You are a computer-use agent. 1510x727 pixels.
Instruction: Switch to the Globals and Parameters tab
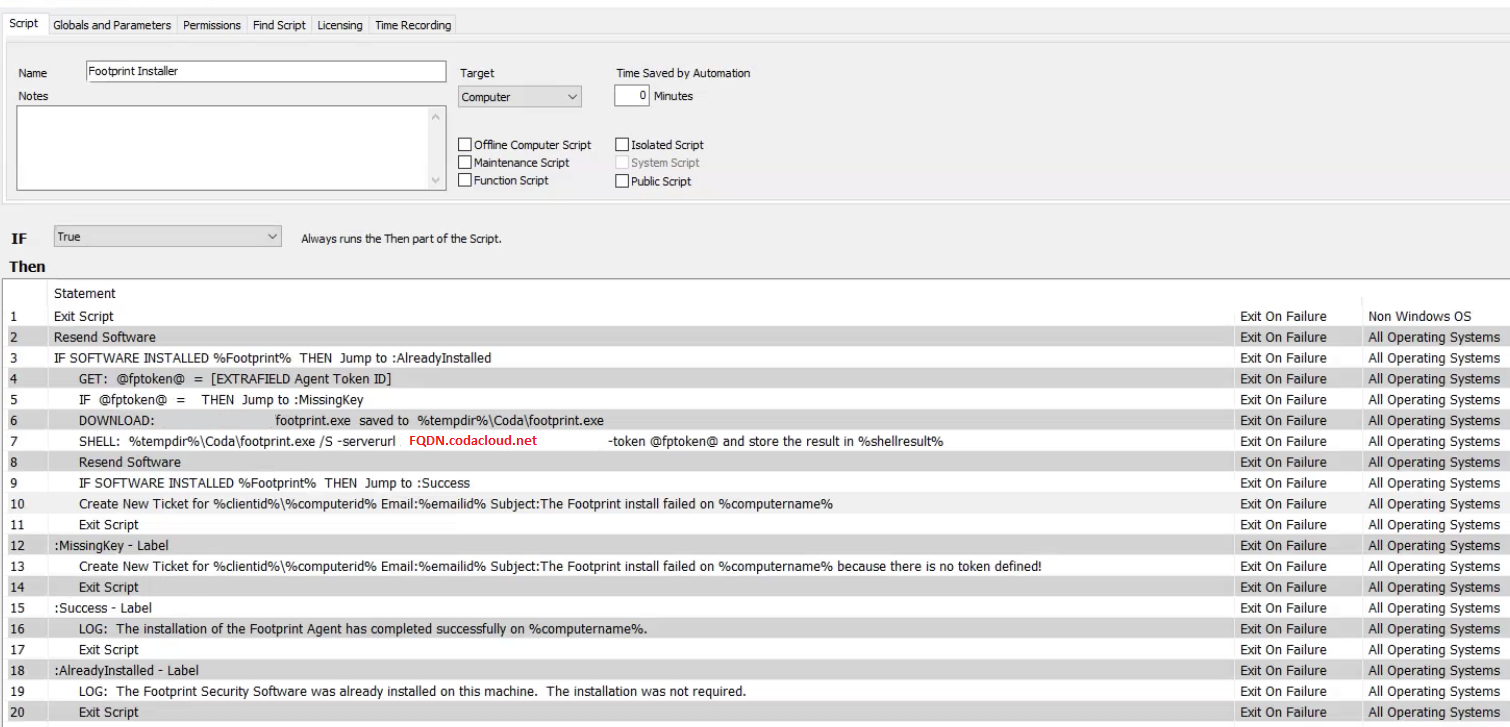point(112,24)
